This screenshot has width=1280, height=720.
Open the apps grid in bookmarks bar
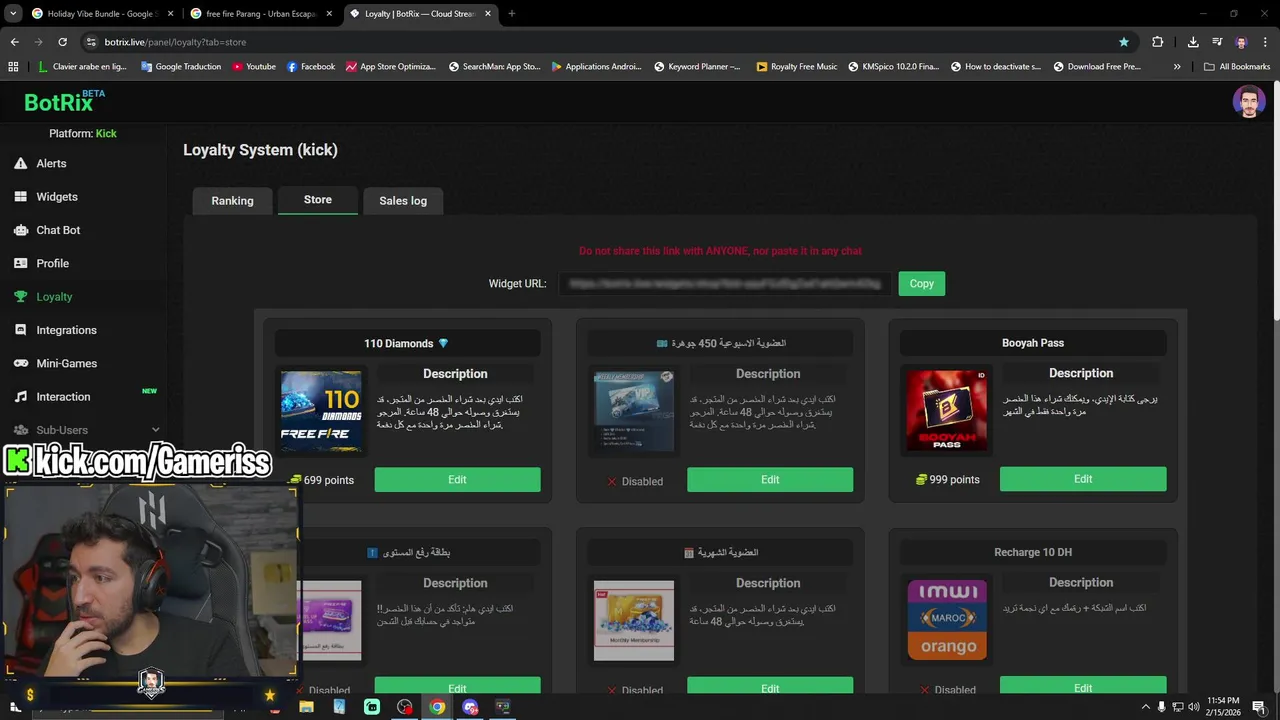(13, 67)
